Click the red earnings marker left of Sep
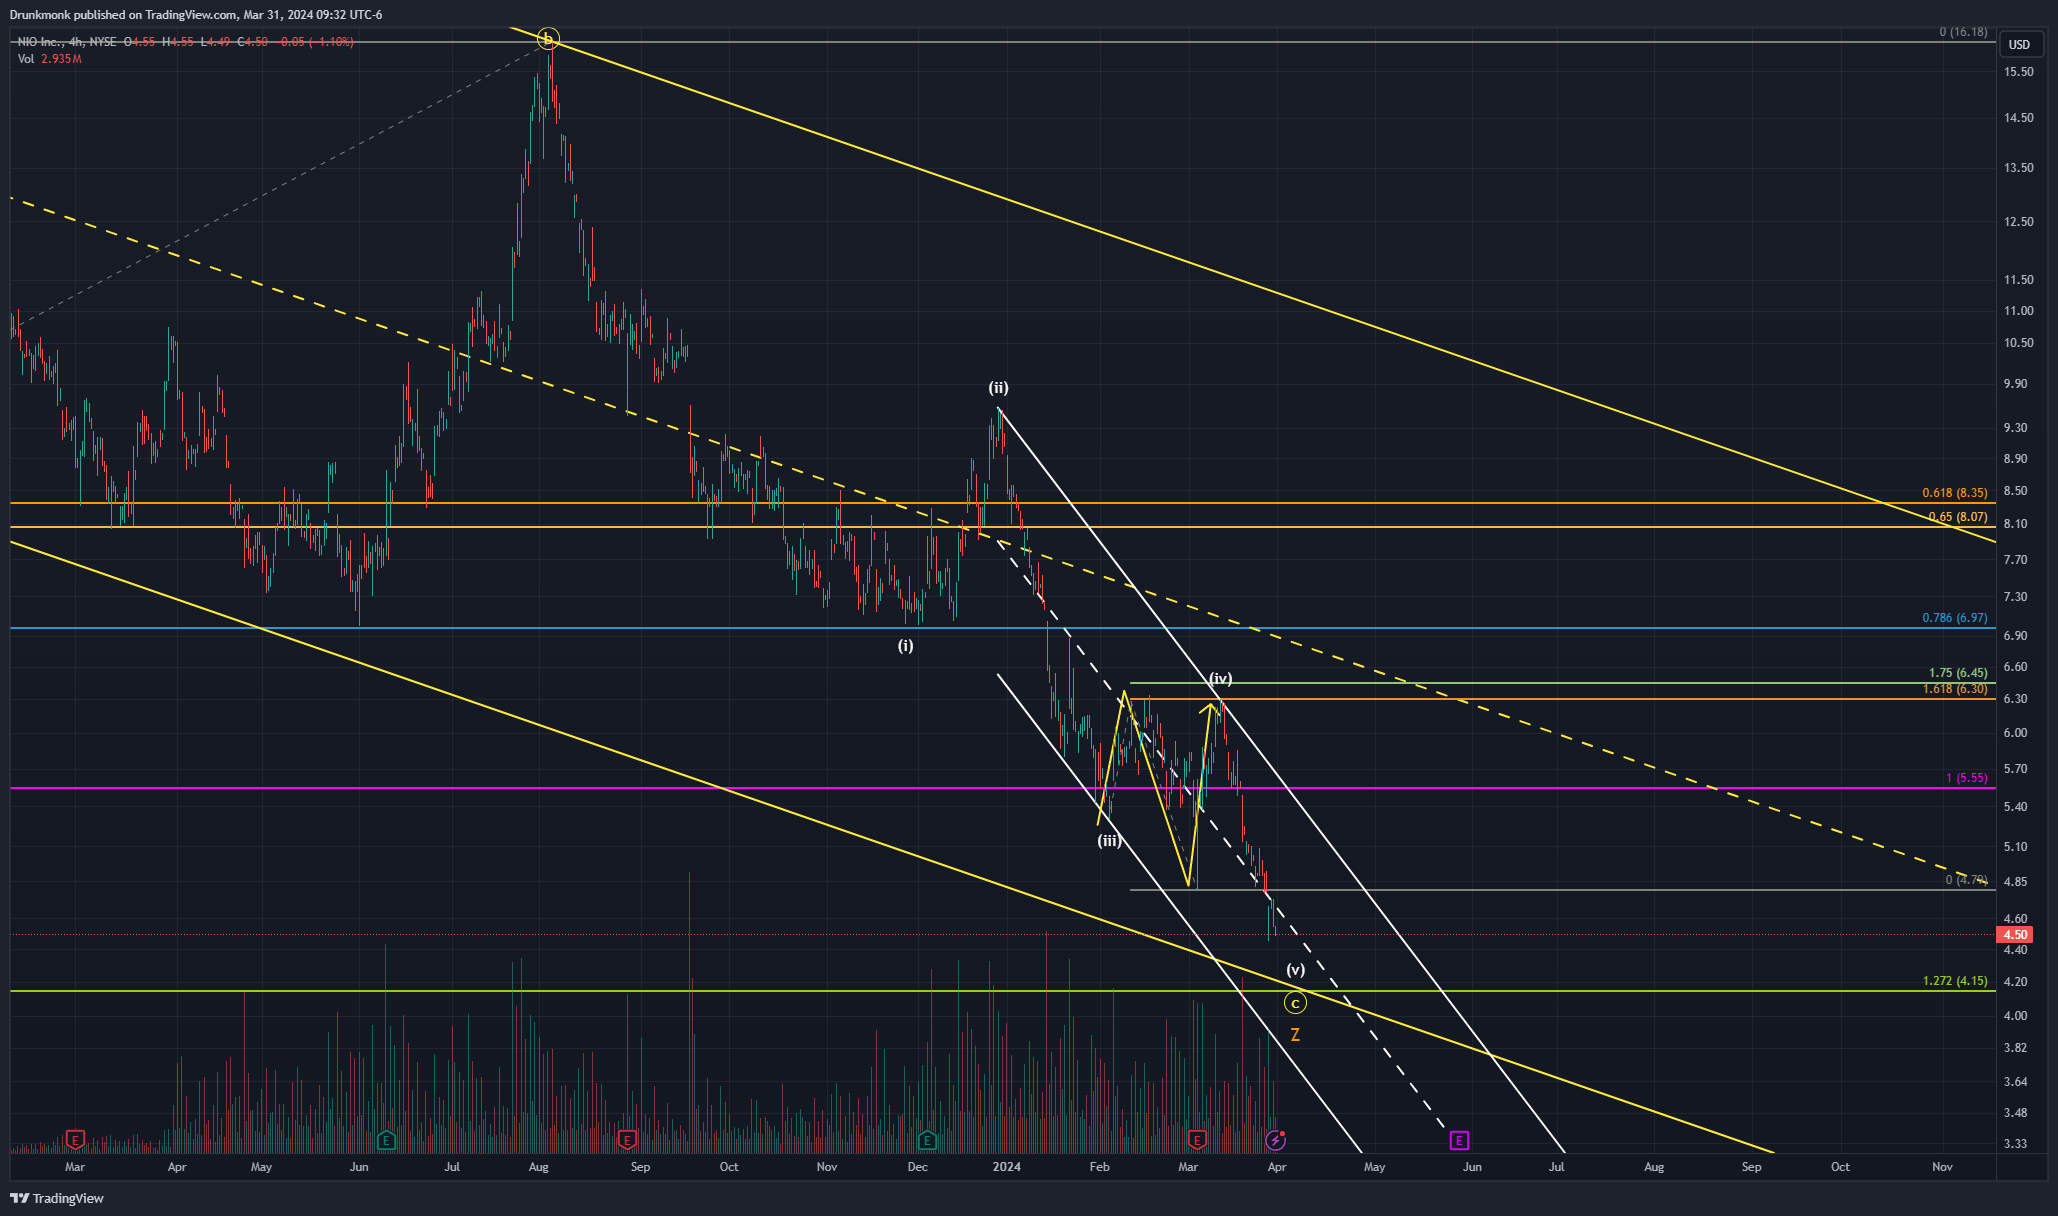 click(627, 1139)
